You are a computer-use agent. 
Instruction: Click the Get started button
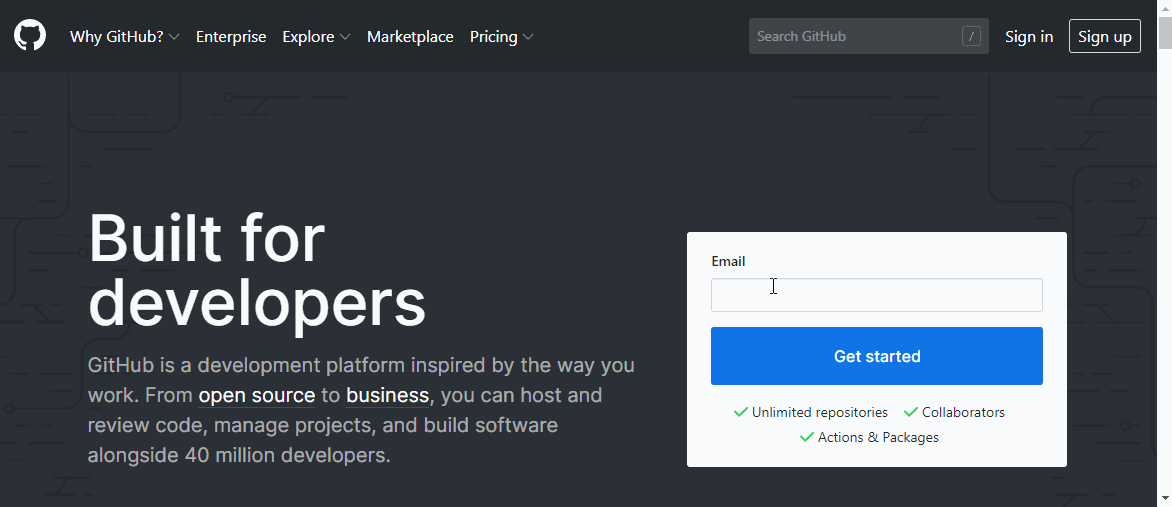[877, 356]
